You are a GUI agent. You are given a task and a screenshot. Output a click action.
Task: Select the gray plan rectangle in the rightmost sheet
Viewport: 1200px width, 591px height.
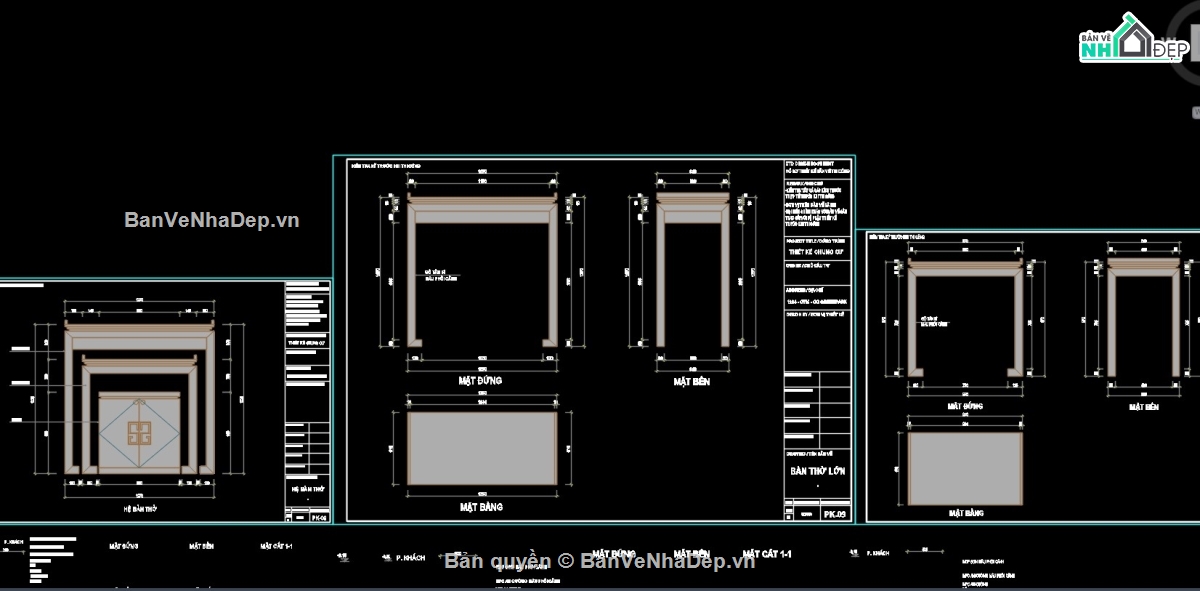tap(965, 468)
